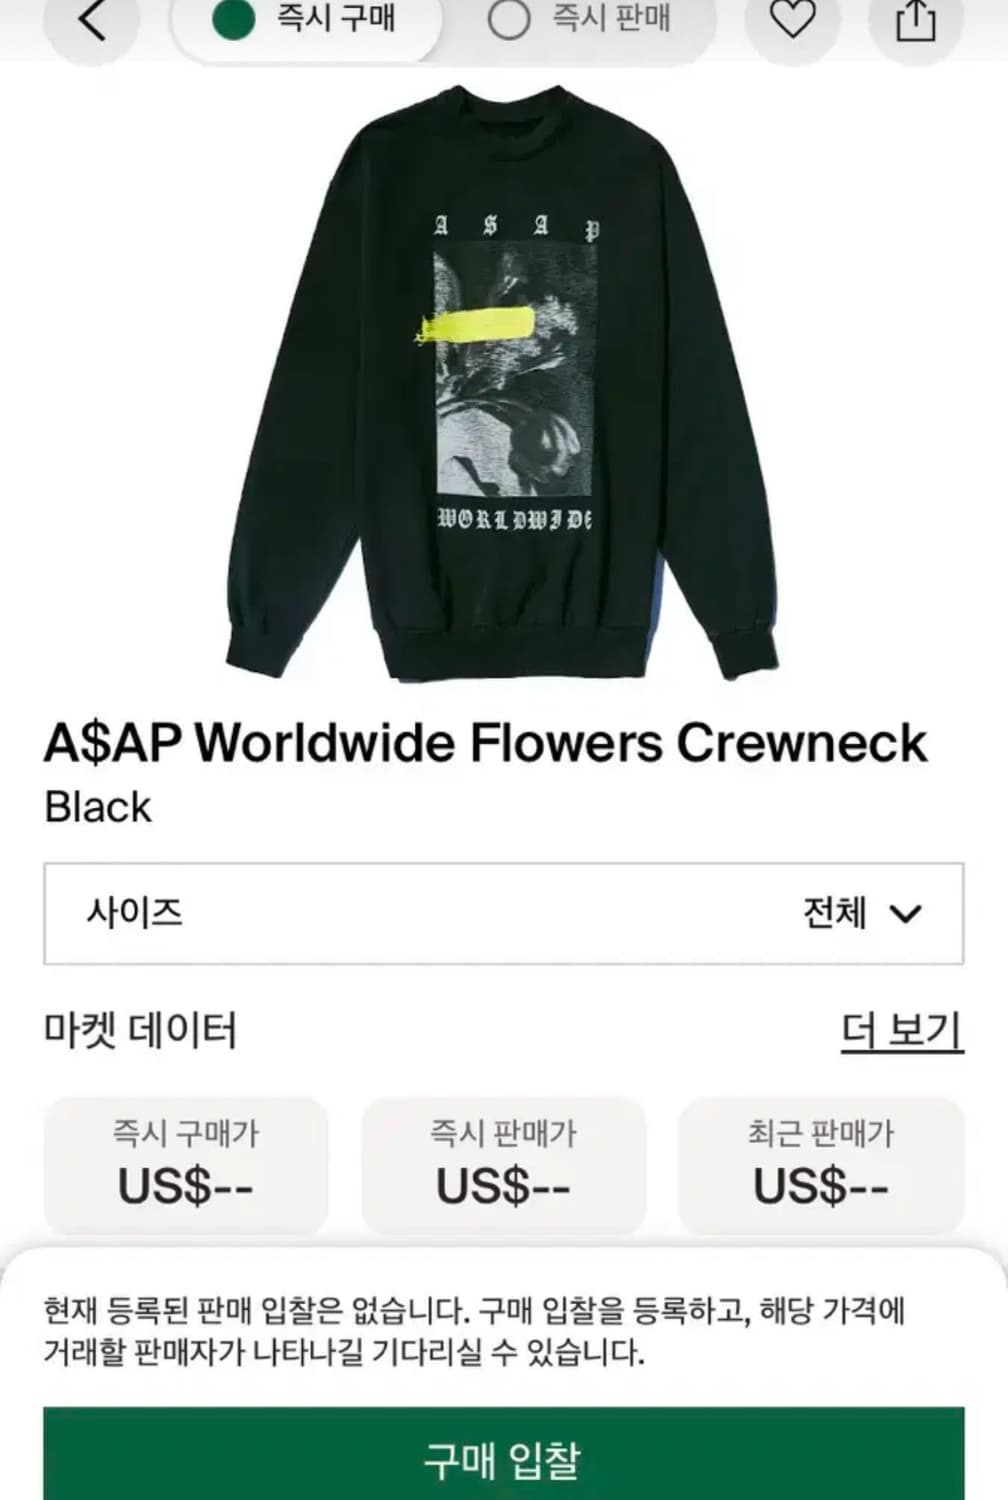Add item to favorites with heart icon
The height and width of the screenshot is (1500, 1008).
[x=792, y=20]
